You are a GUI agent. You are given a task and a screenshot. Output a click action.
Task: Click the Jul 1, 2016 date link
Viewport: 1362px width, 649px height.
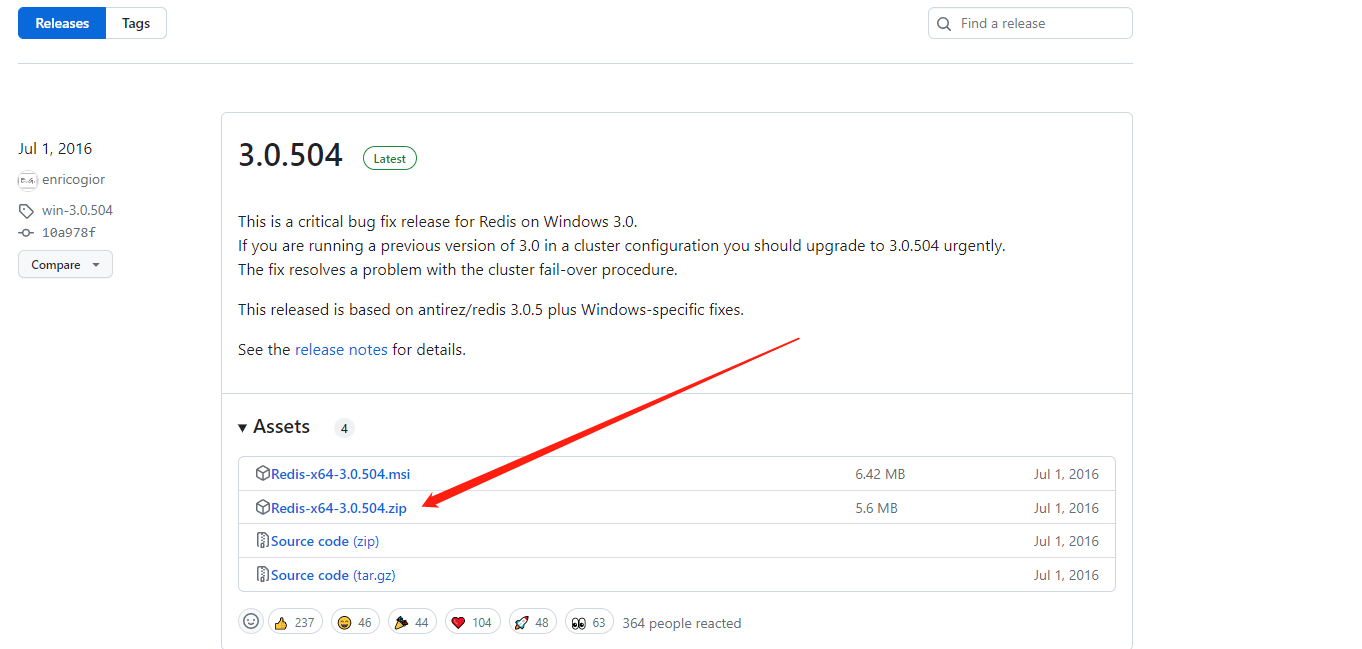click(x=54, y=147)
